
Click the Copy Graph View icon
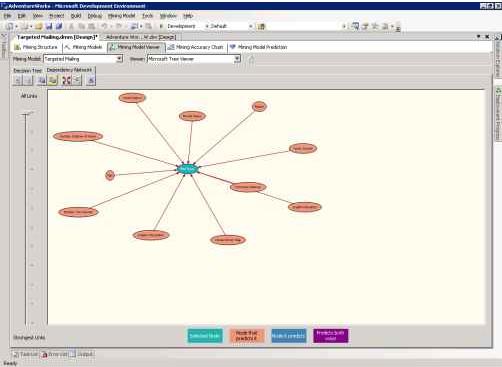coord(42,80)
